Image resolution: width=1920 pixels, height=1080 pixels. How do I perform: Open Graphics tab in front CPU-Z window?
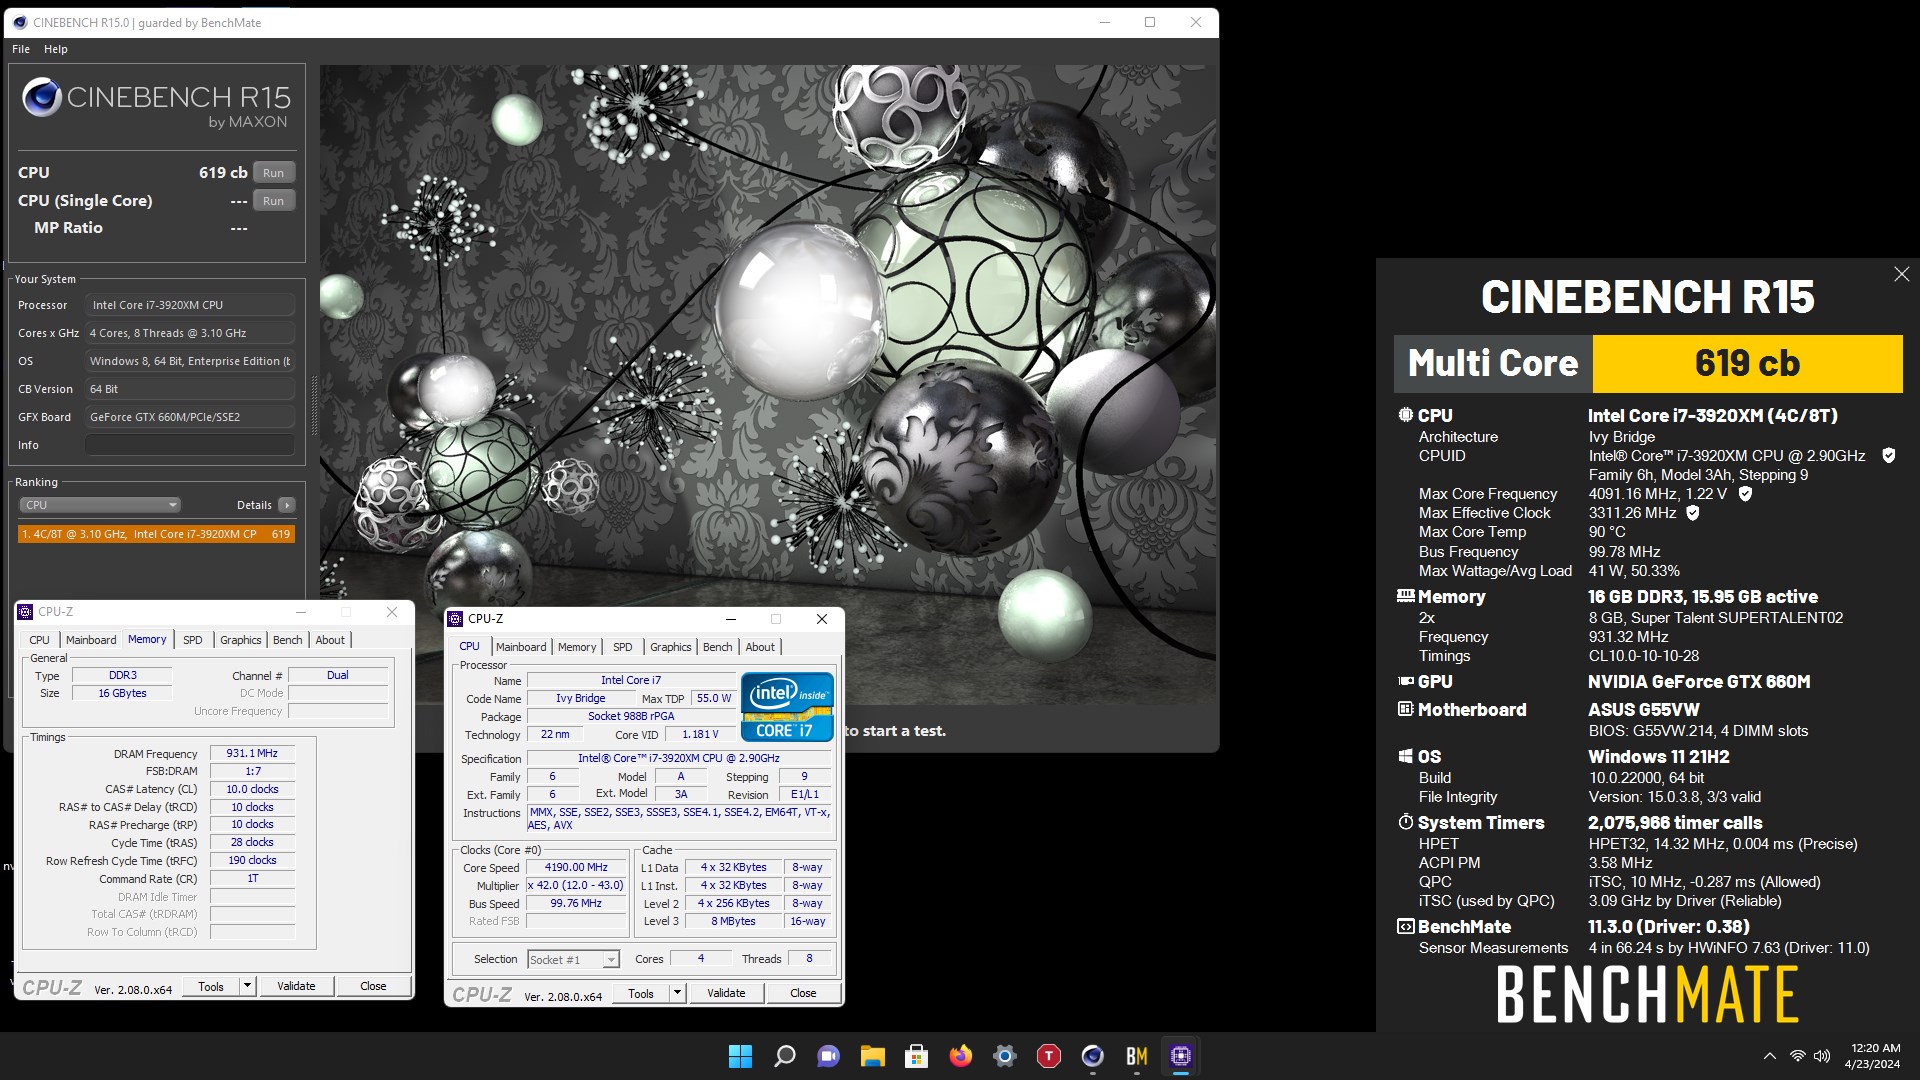671,647
